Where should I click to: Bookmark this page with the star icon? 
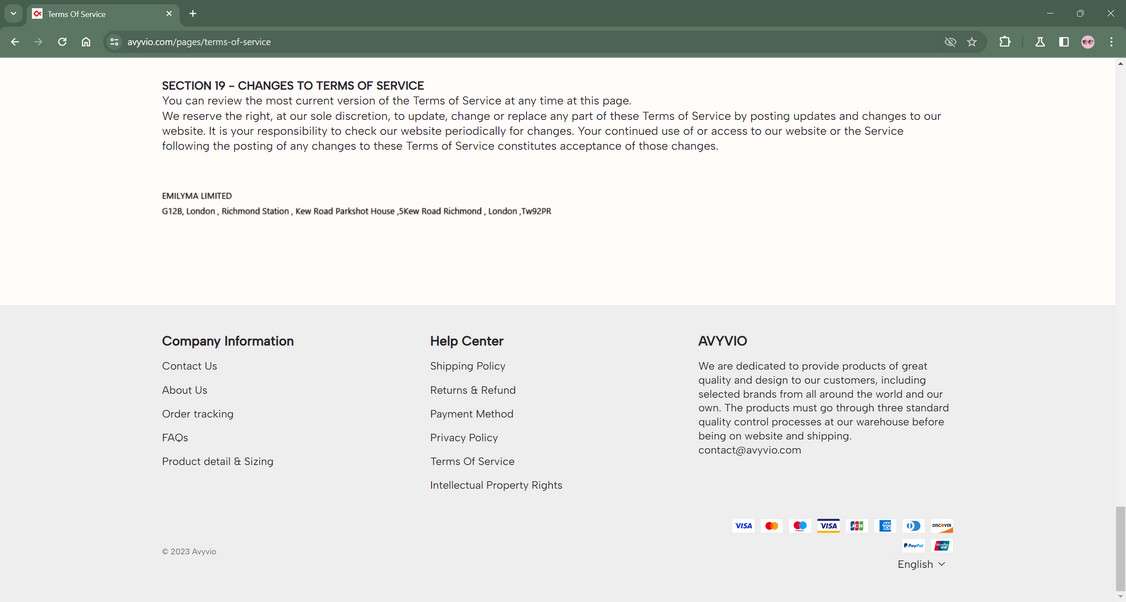[972, 42]
